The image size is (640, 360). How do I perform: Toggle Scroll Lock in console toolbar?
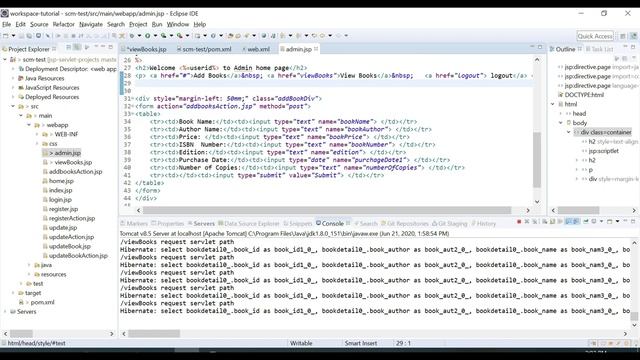[552, 222]
